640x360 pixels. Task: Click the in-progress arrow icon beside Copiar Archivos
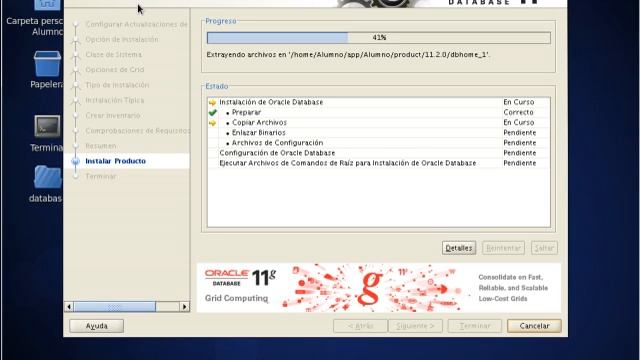coord(212,123)
